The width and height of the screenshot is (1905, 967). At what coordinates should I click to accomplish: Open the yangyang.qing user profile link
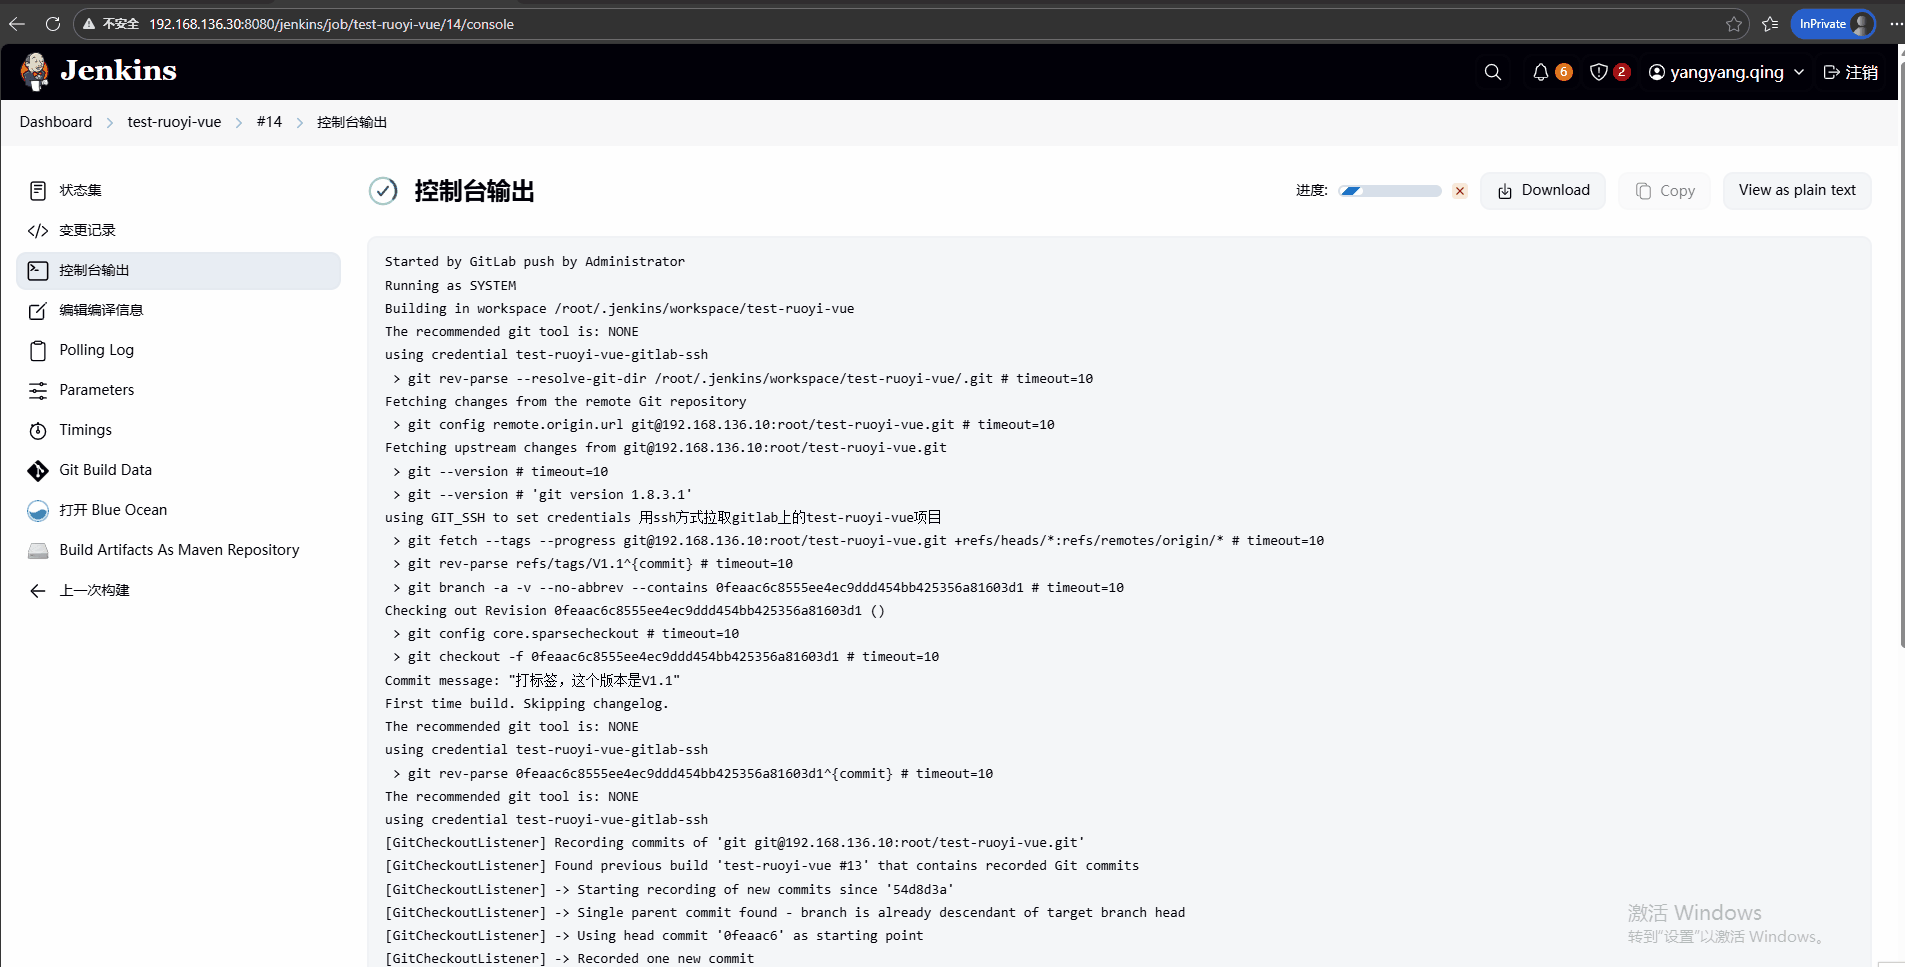(1716, 72)
